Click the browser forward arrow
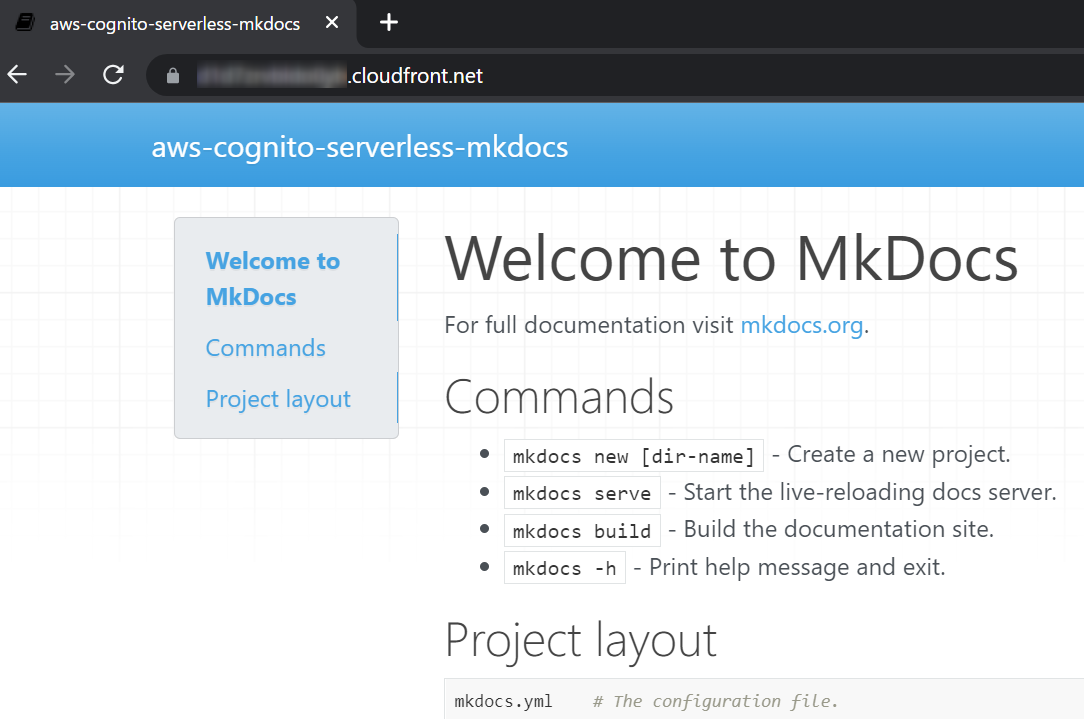The width and height of the screenshot is (1084, 719). coord(65,75)
